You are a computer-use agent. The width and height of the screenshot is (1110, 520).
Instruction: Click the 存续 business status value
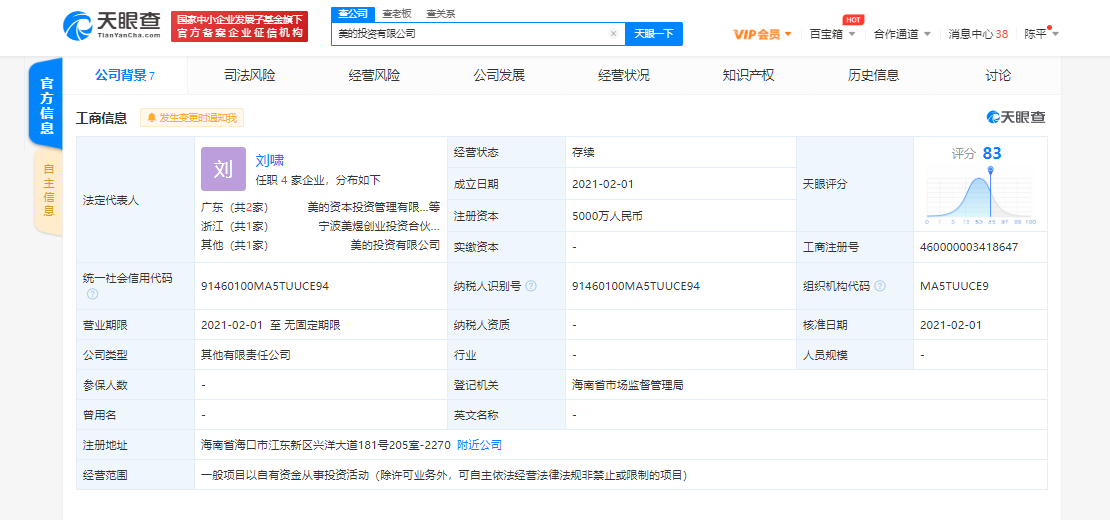[583, 152]
